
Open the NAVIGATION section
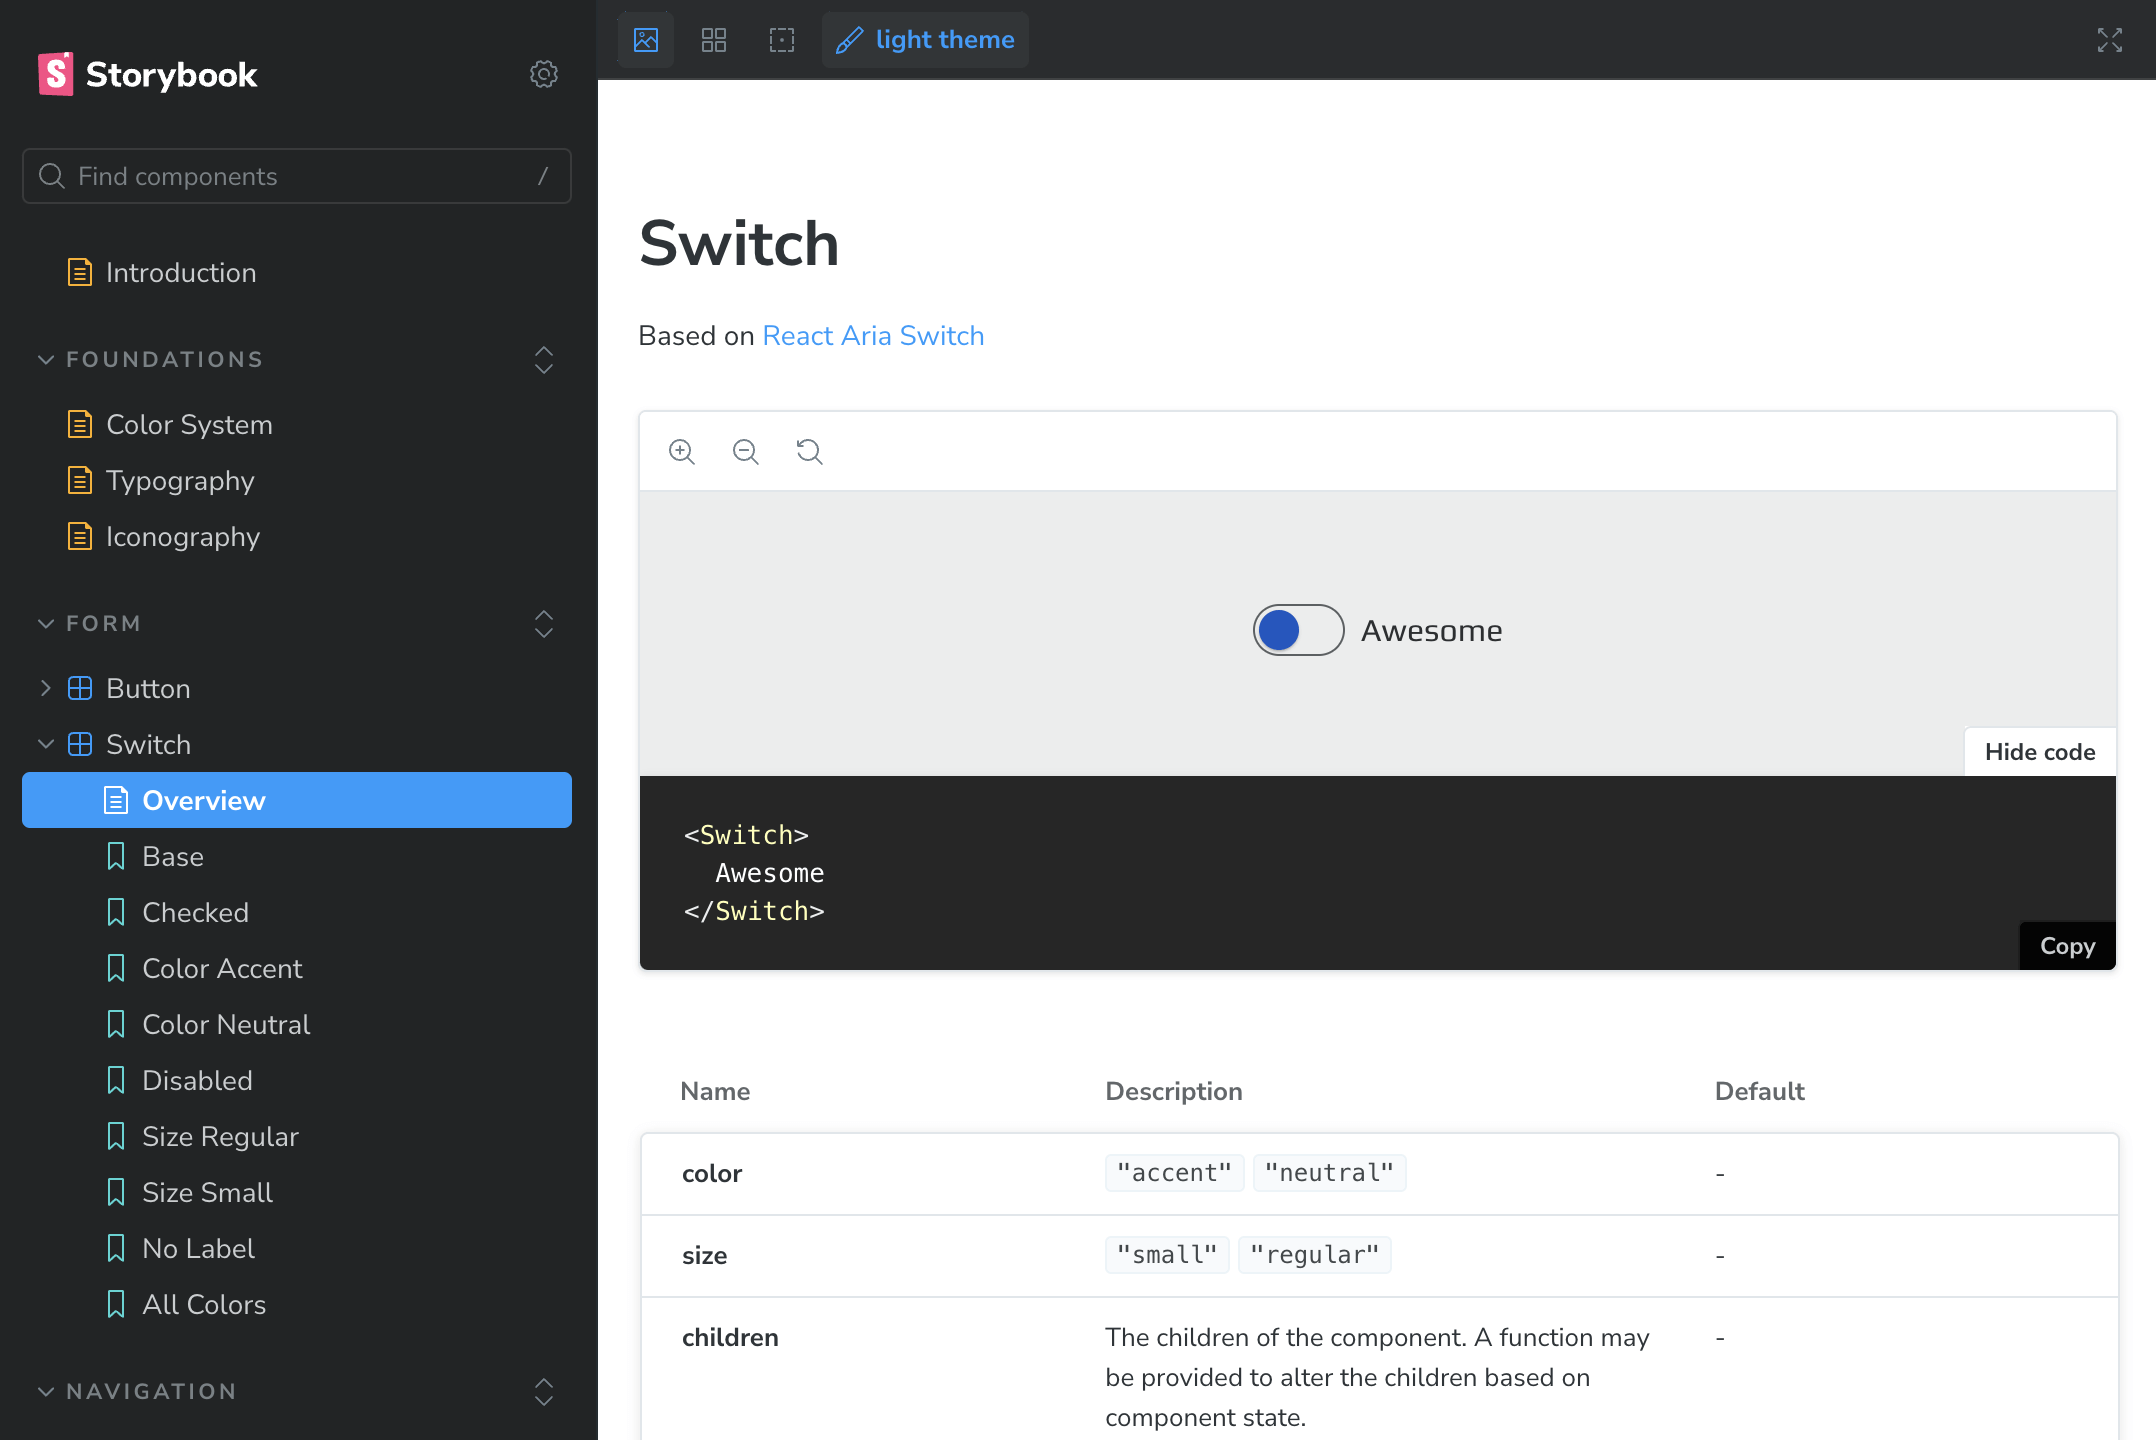149,1392
